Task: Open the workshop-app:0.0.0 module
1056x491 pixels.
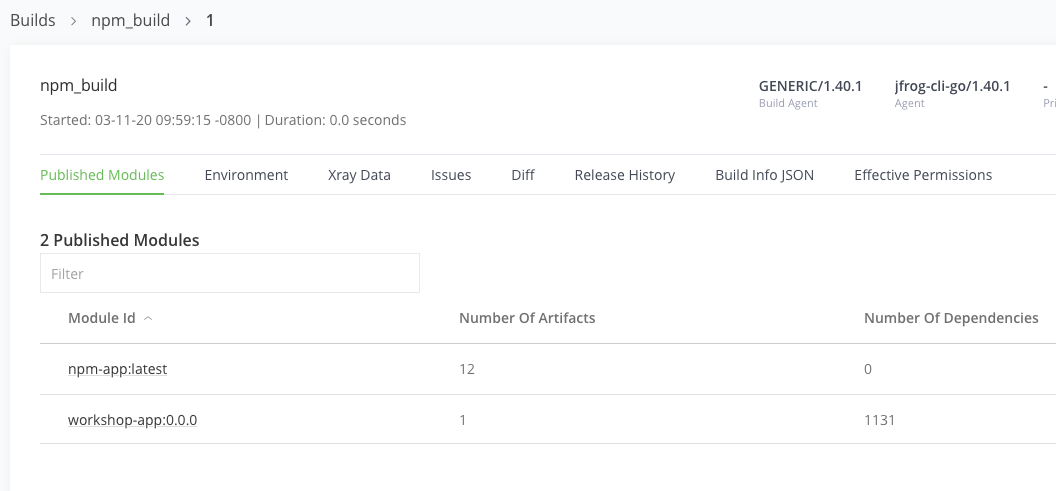Action: pos(133,420)
